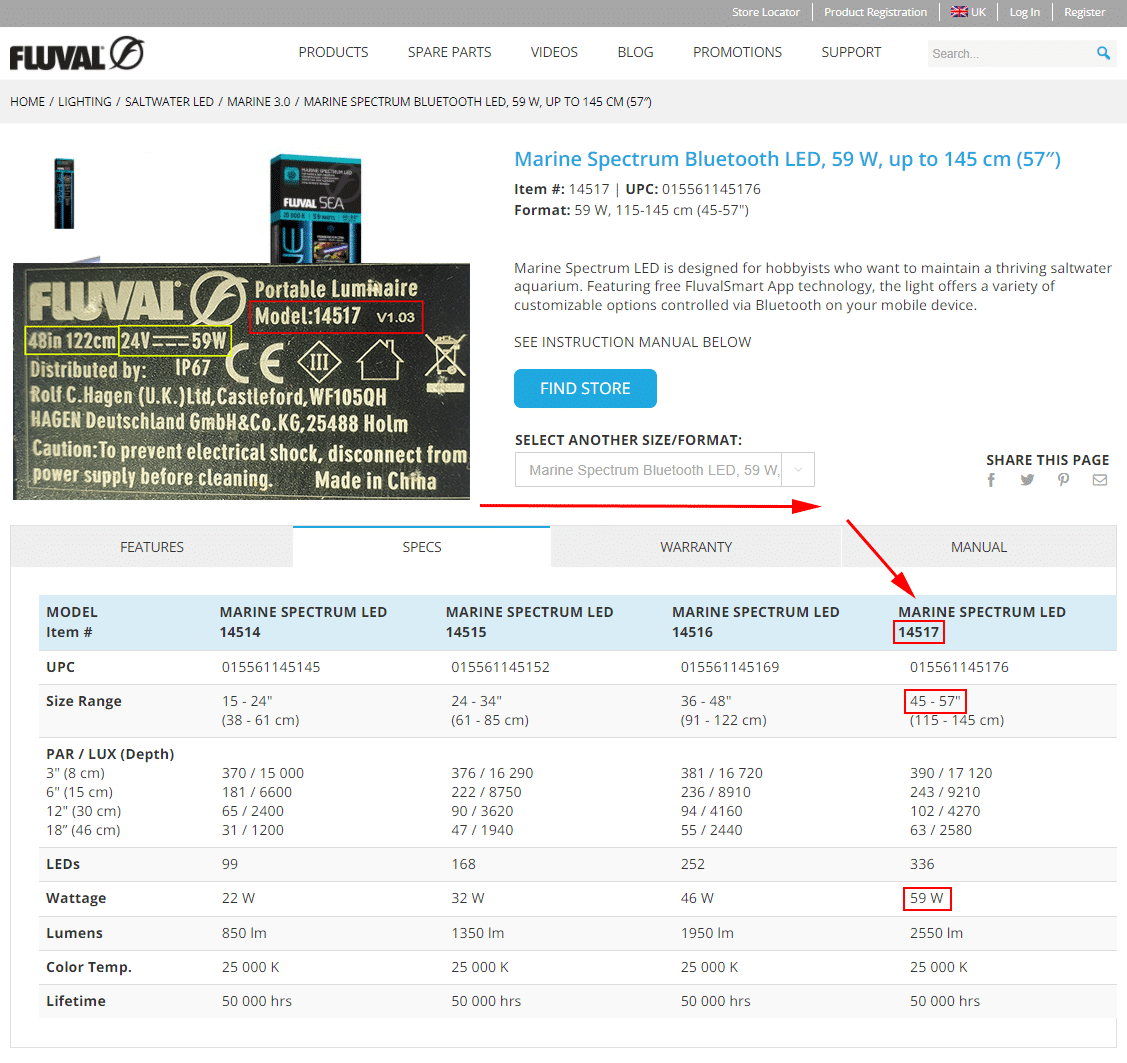Click into the Search field
Image resolution: width=1127 pixels, height=1063 pixels.
[1010, 54]
